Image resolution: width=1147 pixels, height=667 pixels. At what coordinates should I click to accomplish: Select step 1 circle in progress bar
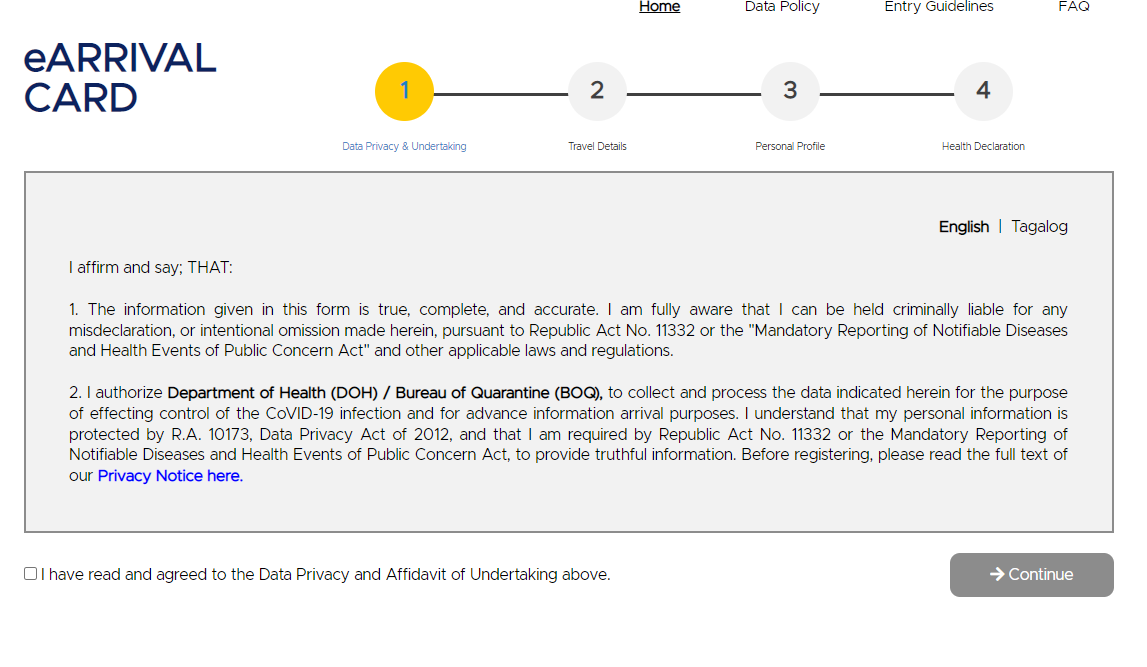click(x=404, y=91)
